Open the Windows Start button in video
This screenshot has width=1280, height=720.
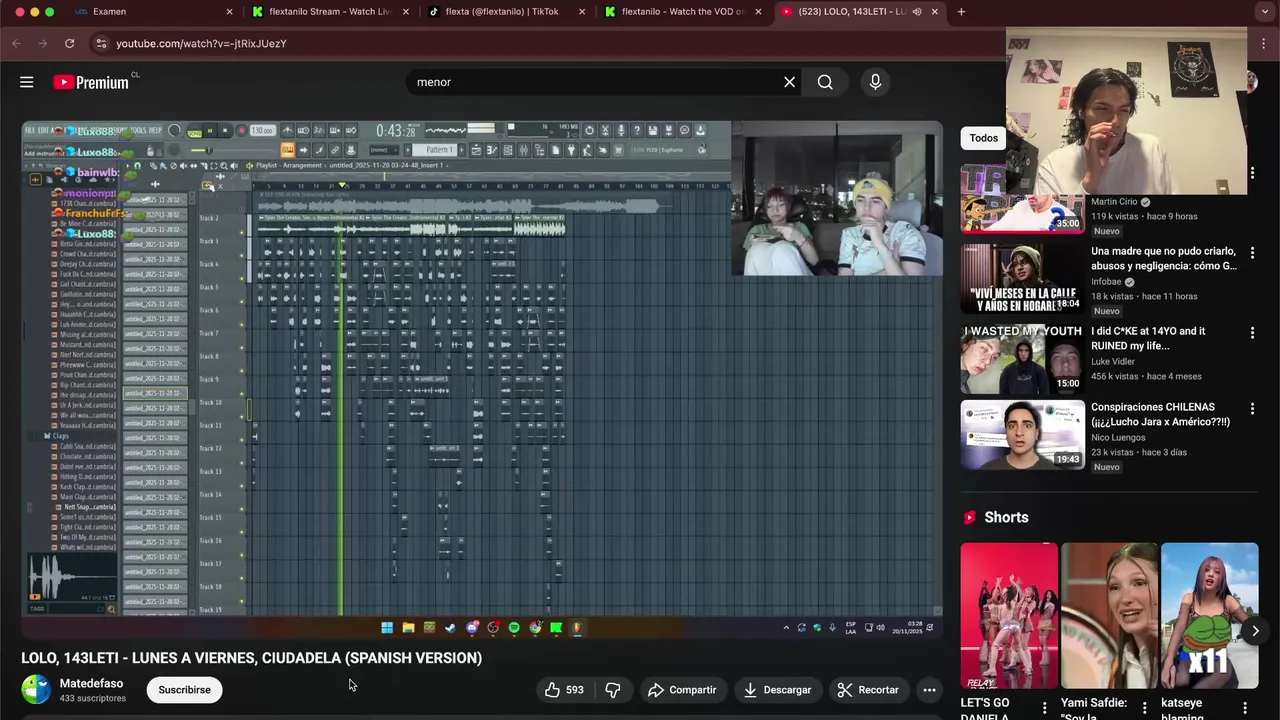pyautogui.click(x=387, y=628)
